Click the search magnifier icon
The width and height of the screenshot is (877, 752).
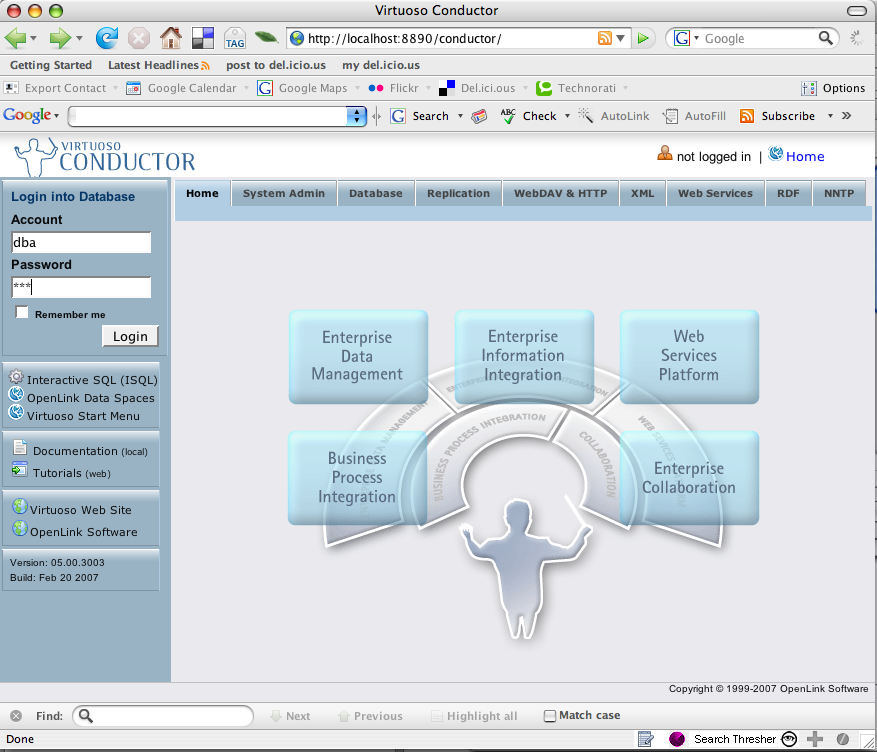tap(826, 38)
